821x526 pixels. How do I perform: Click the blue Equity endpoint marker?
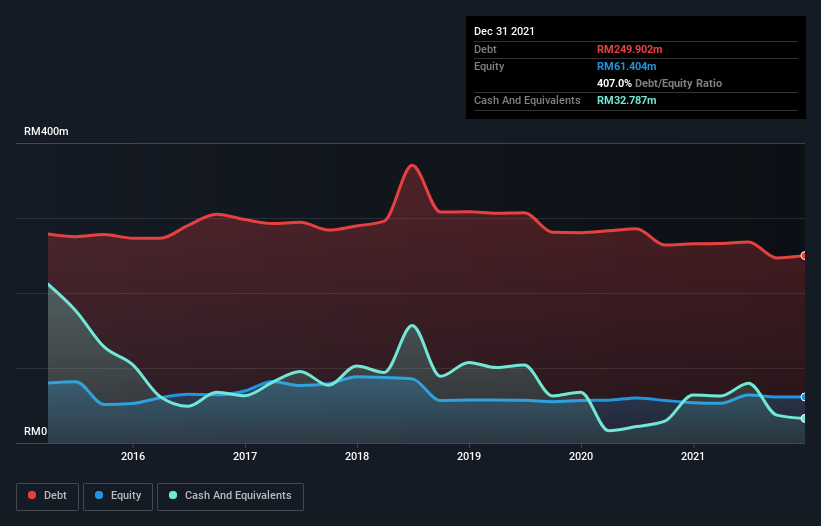tap(804, 397)
